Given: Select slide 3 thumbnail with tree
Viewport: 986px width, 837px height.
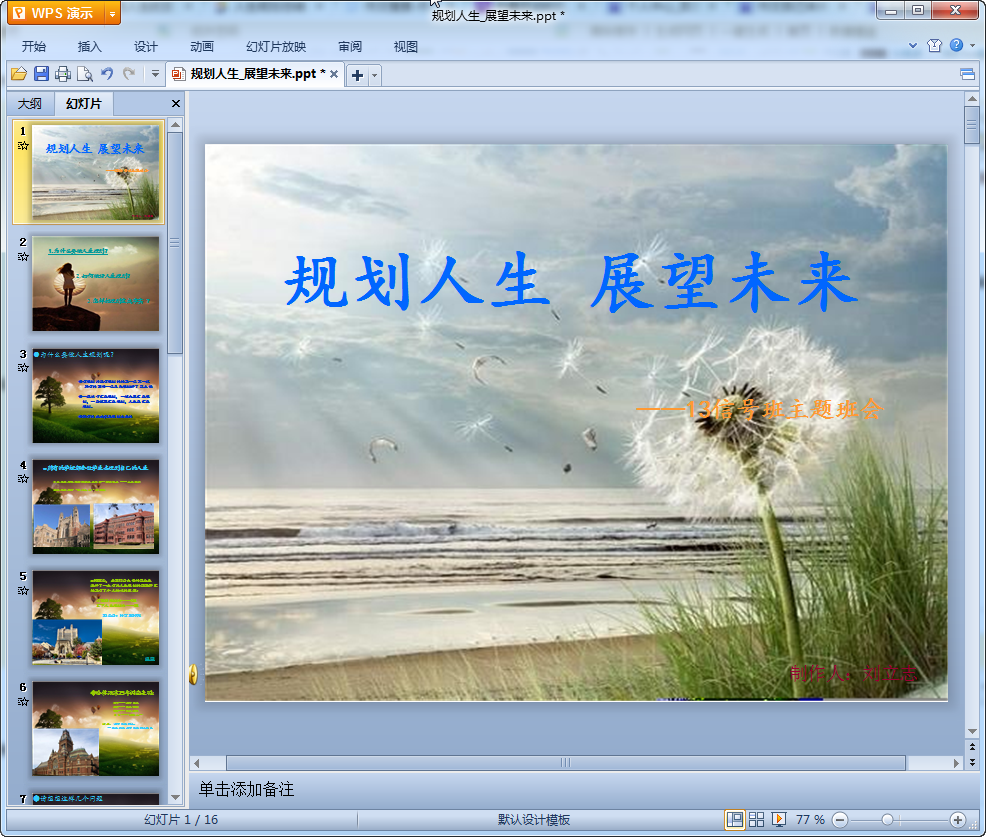Looking at the screenshot, I should 96,396.
